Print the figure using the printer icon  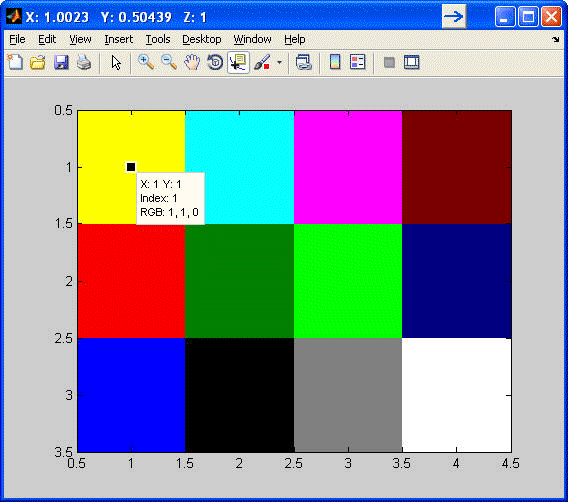tap(84, 63)
